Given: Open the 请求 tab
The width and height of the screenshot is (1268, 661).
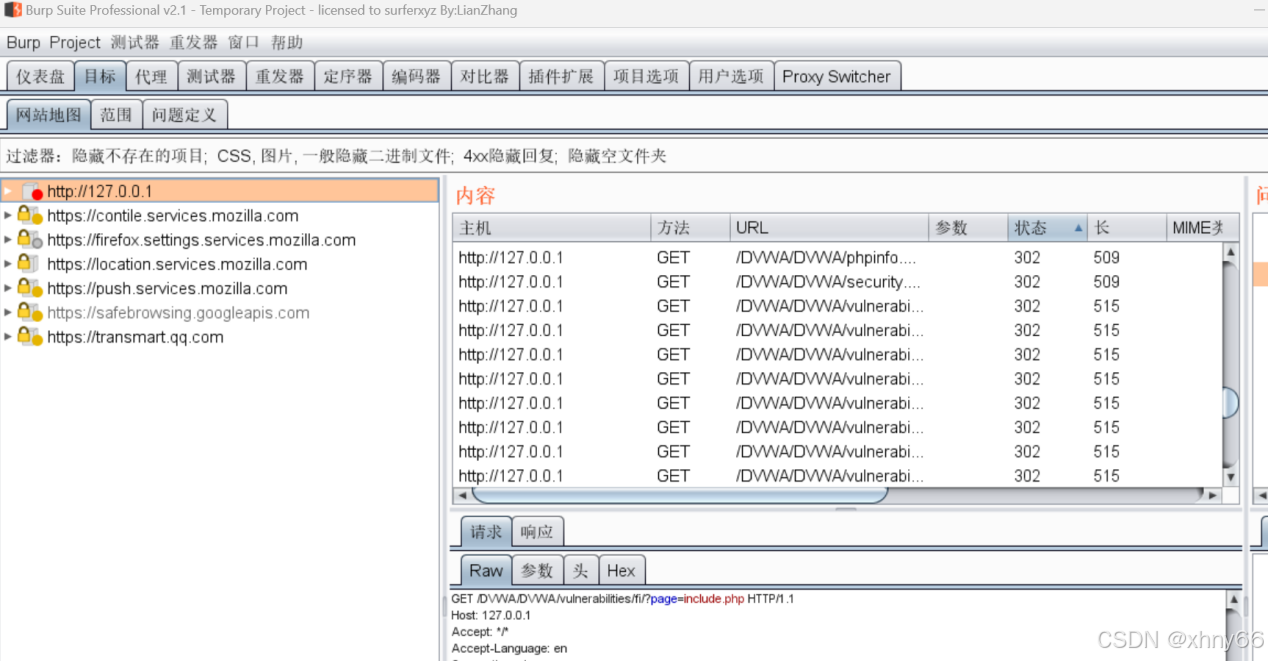Looking at the screenshot, I should point(486,532).
